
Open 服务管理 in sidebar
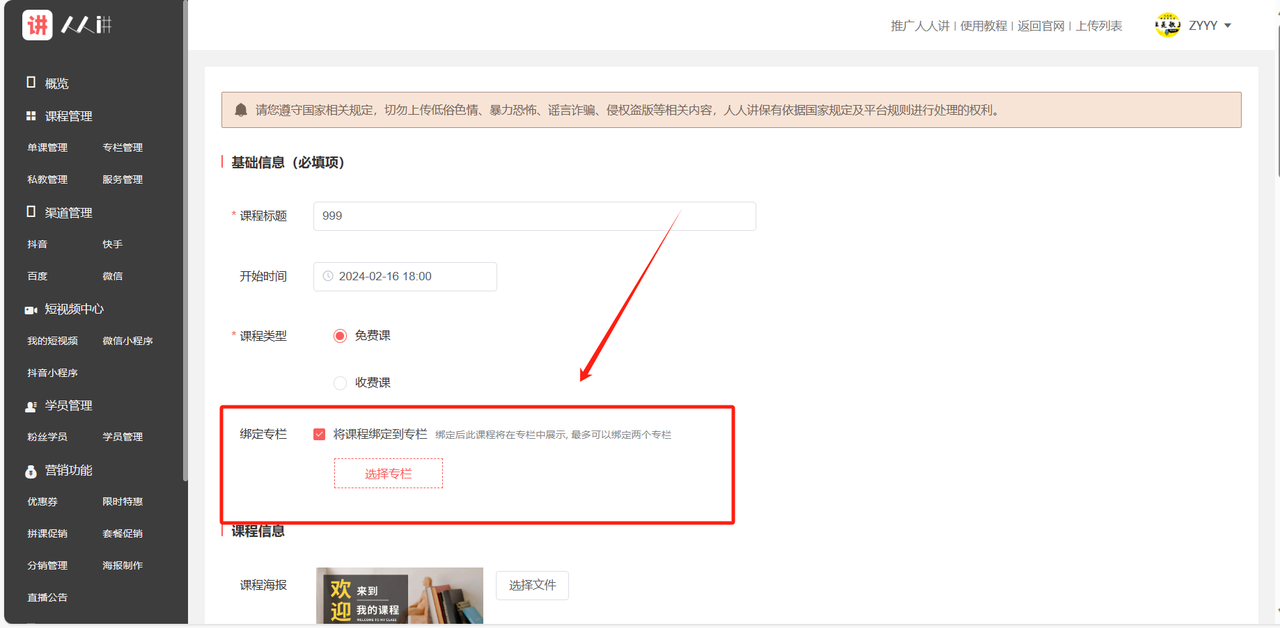tap(122, 180)
